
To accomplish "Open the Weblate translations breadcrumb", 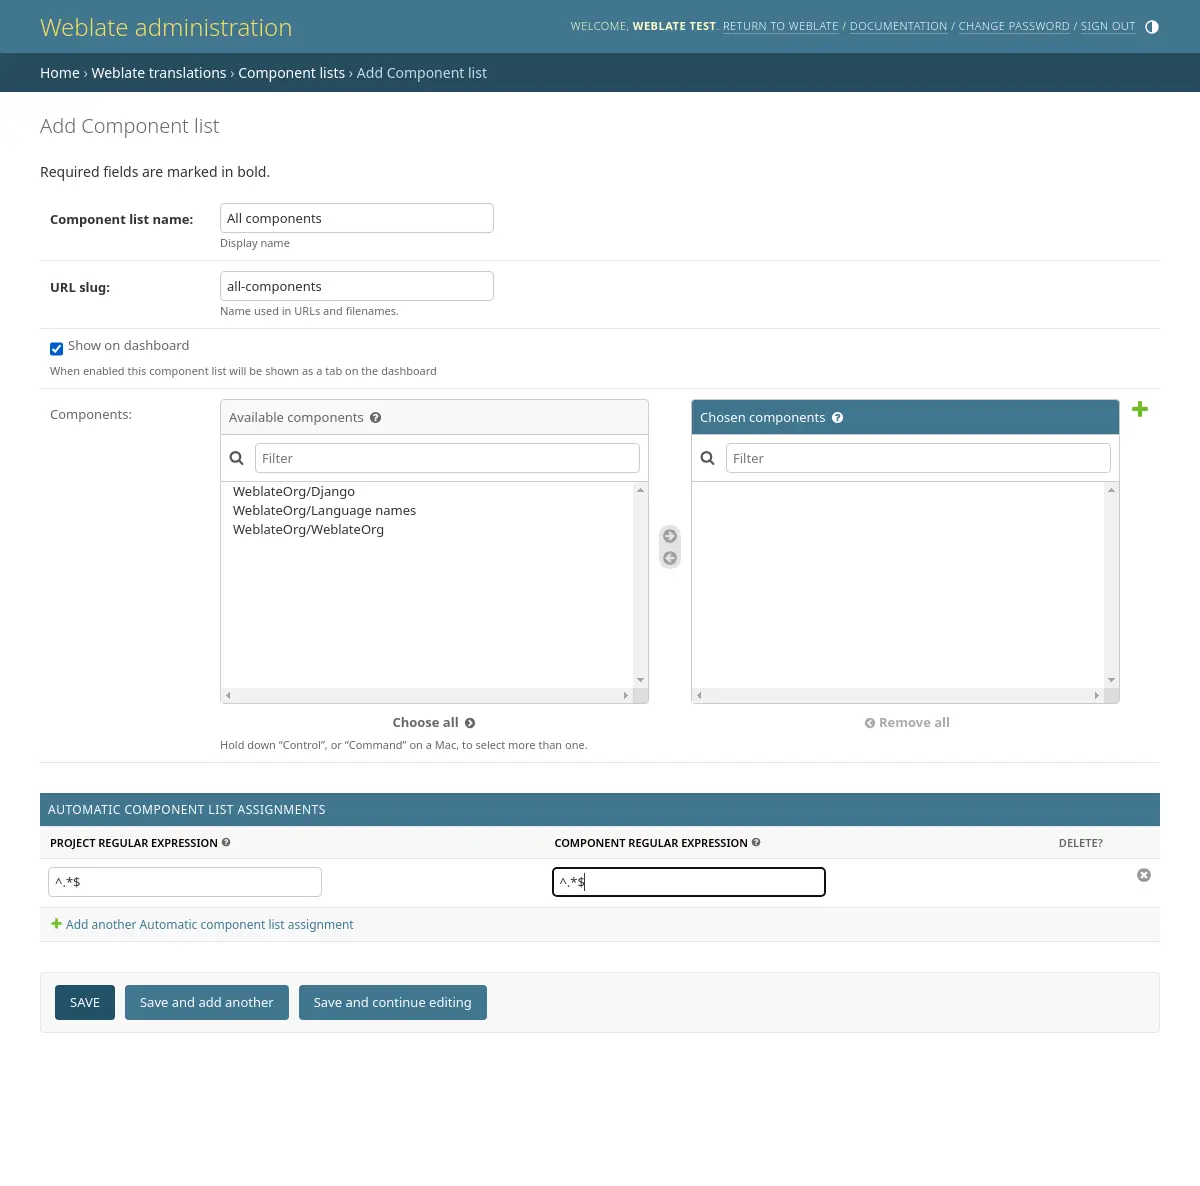I will (x=159, y=73).
